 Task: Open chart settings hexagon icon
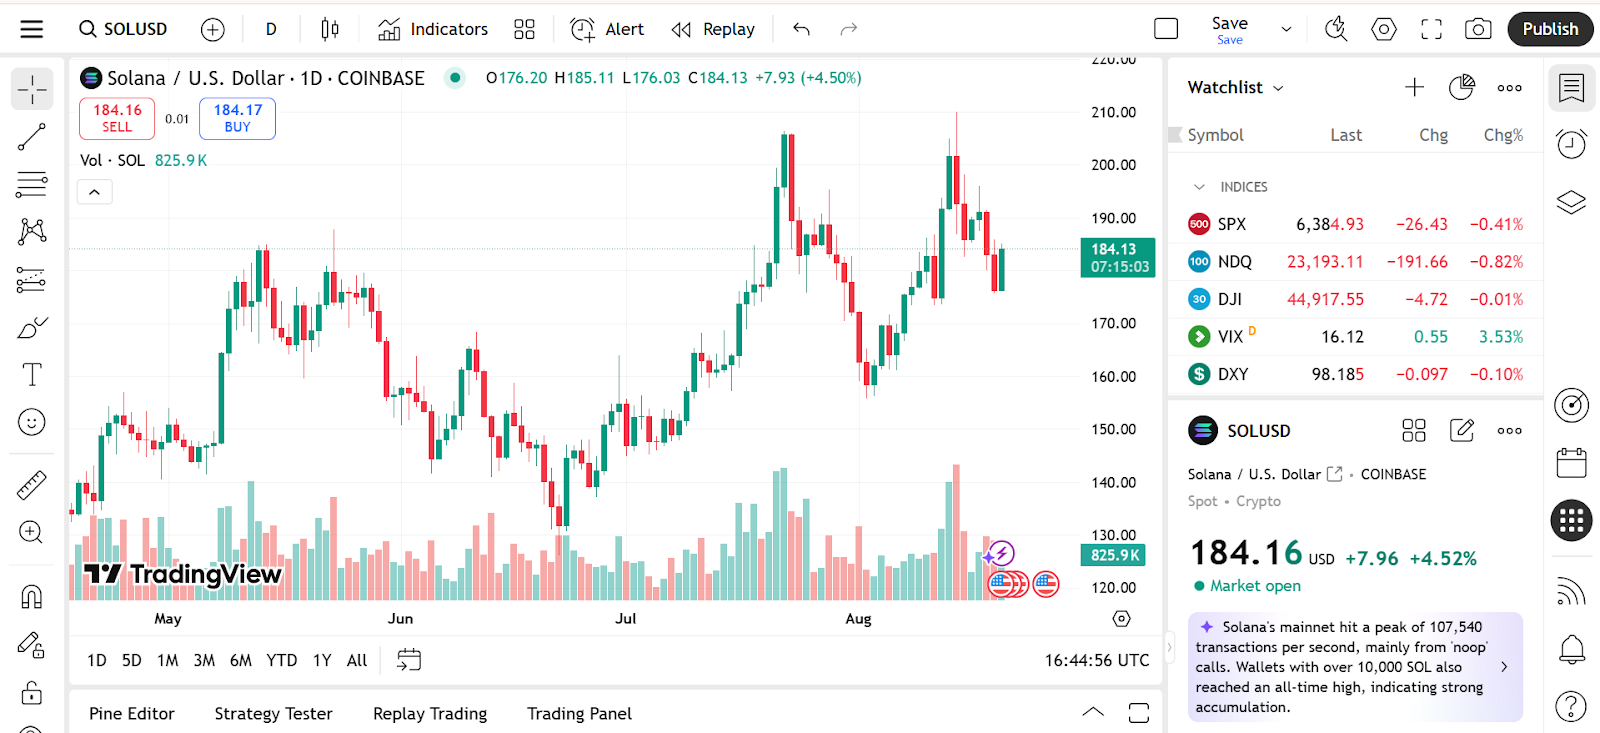click(x=1384, y=29)
